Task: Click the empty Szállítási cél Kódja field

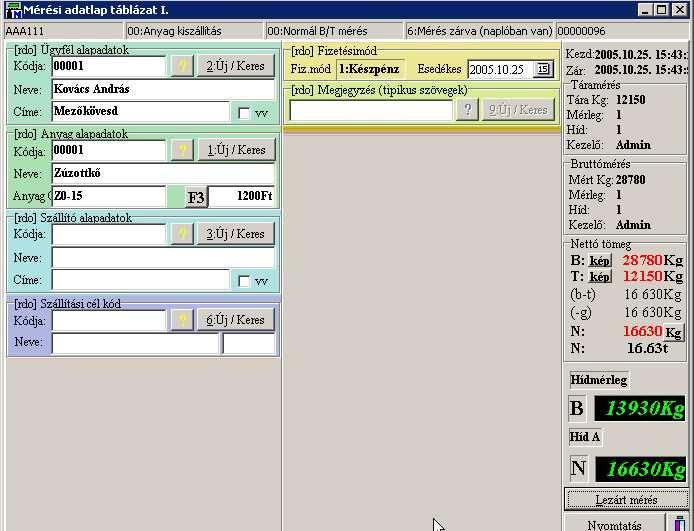Action: tap(108, 320)
